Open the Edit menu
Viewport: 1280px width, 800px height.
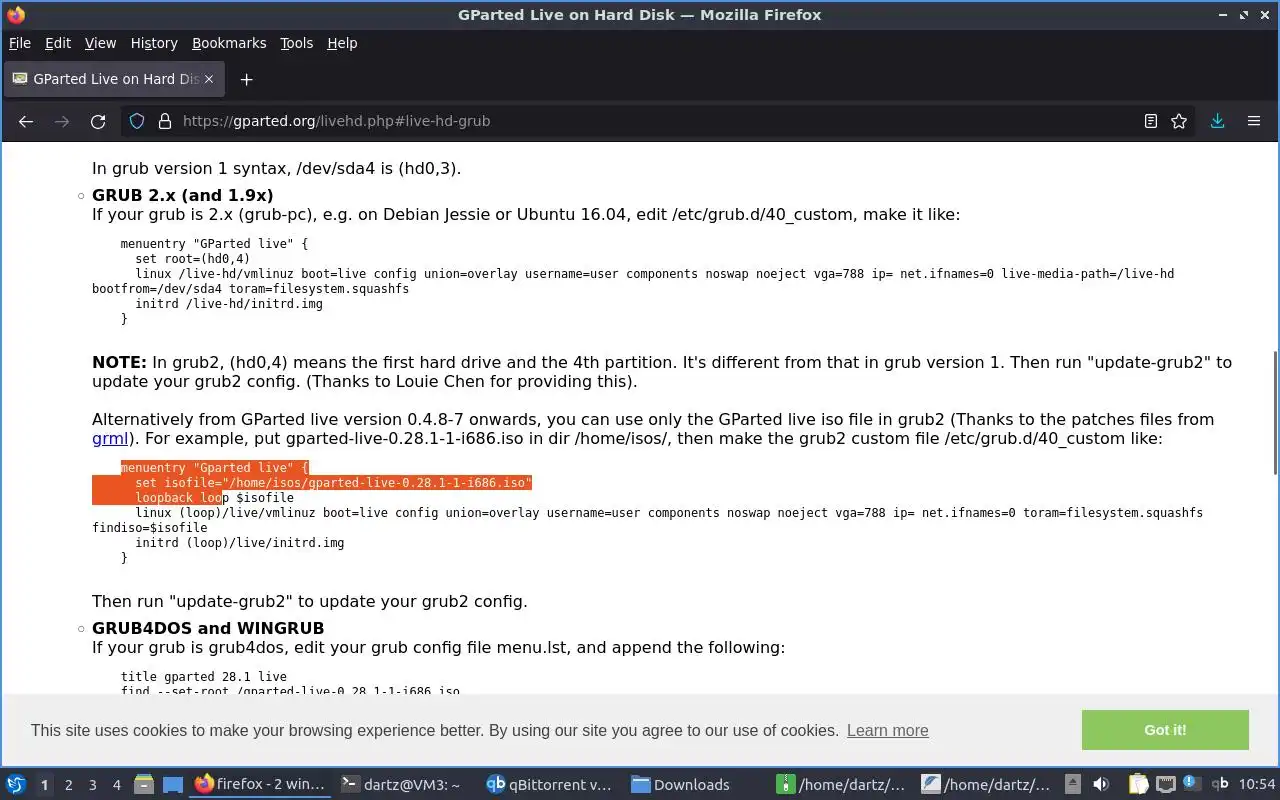tap(58, 43)
